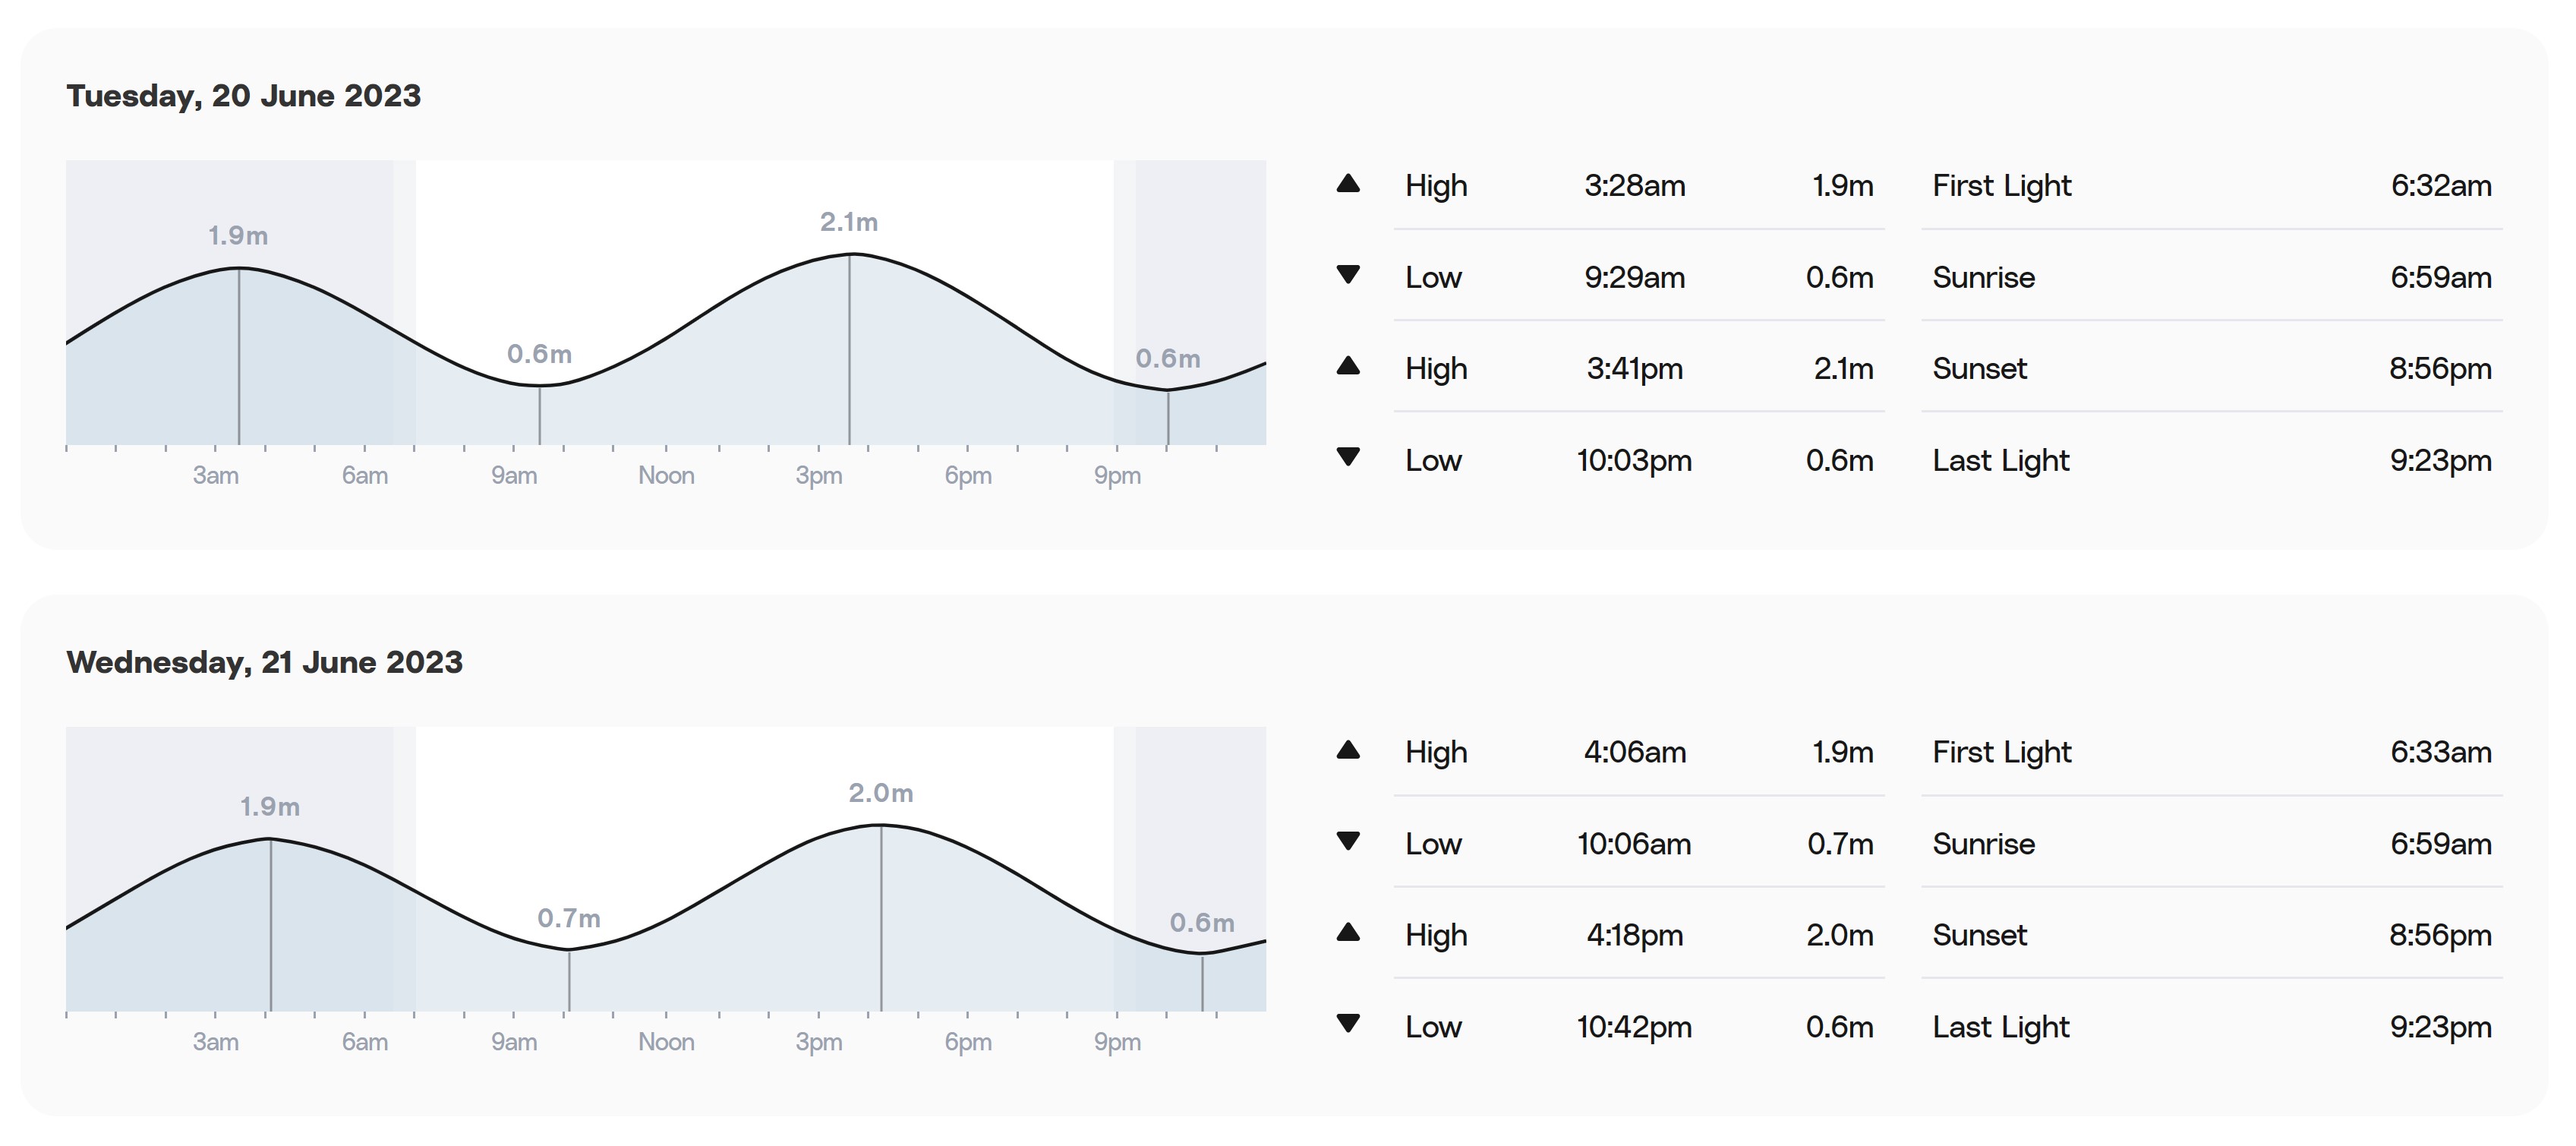Click the 10:03pm low tide time on Tuesday
Screen dimensions: 2576x1146
[x=1634, y=461]
